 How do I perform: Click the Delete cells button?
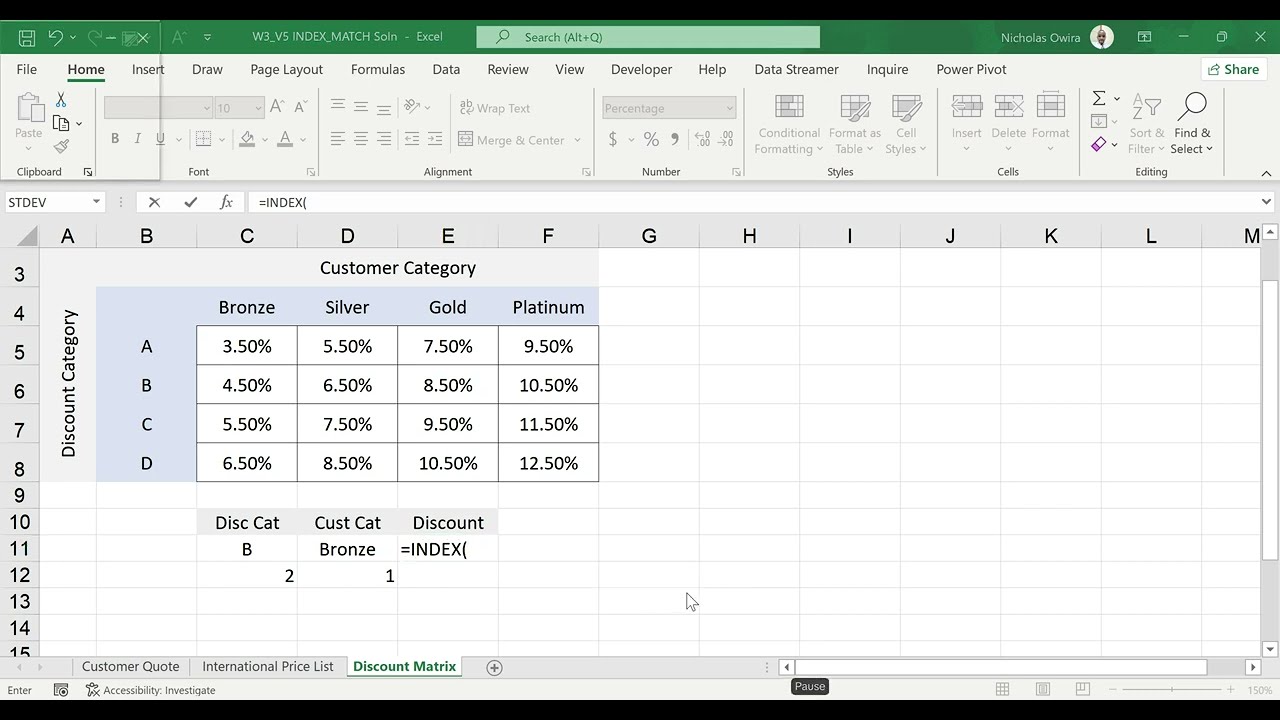coord(1008,124)
